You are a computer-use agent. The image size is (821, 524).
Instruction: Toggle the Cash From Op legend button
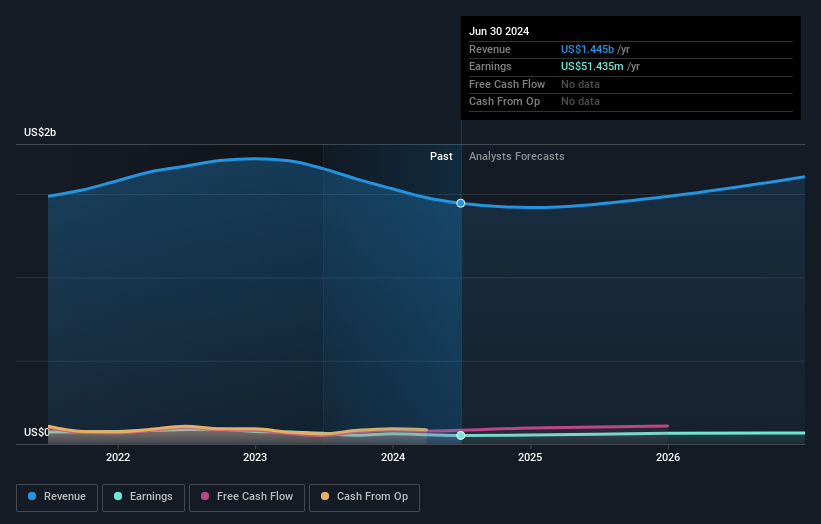364,497
